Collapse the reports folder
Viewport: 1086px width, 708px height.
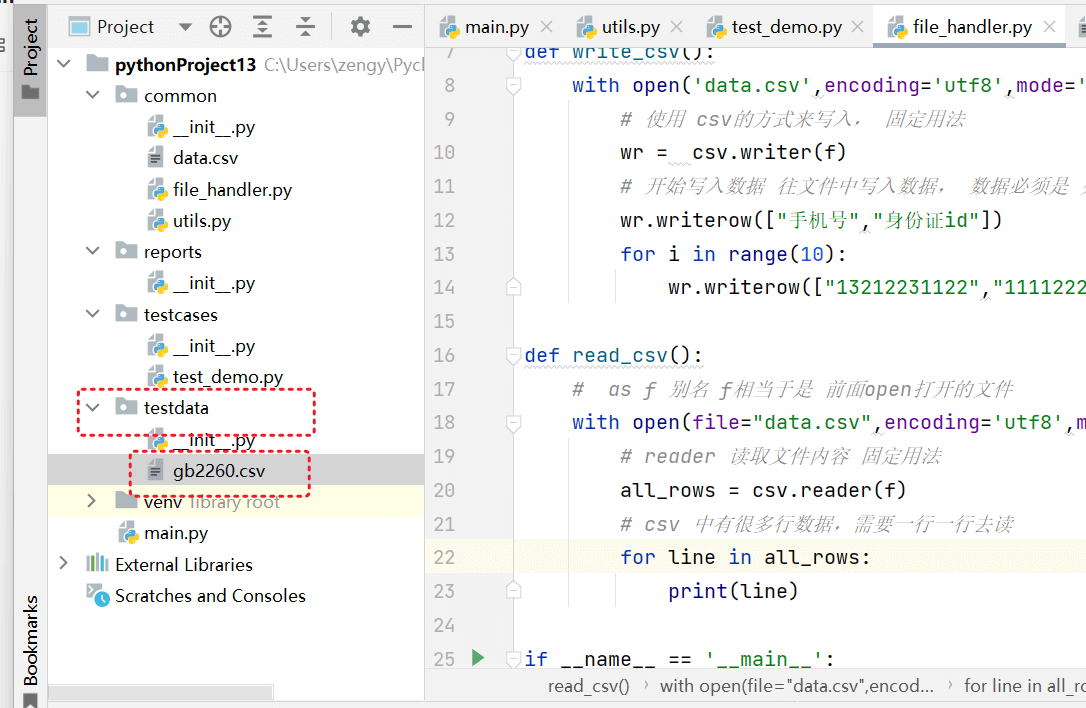pos(93,251)
